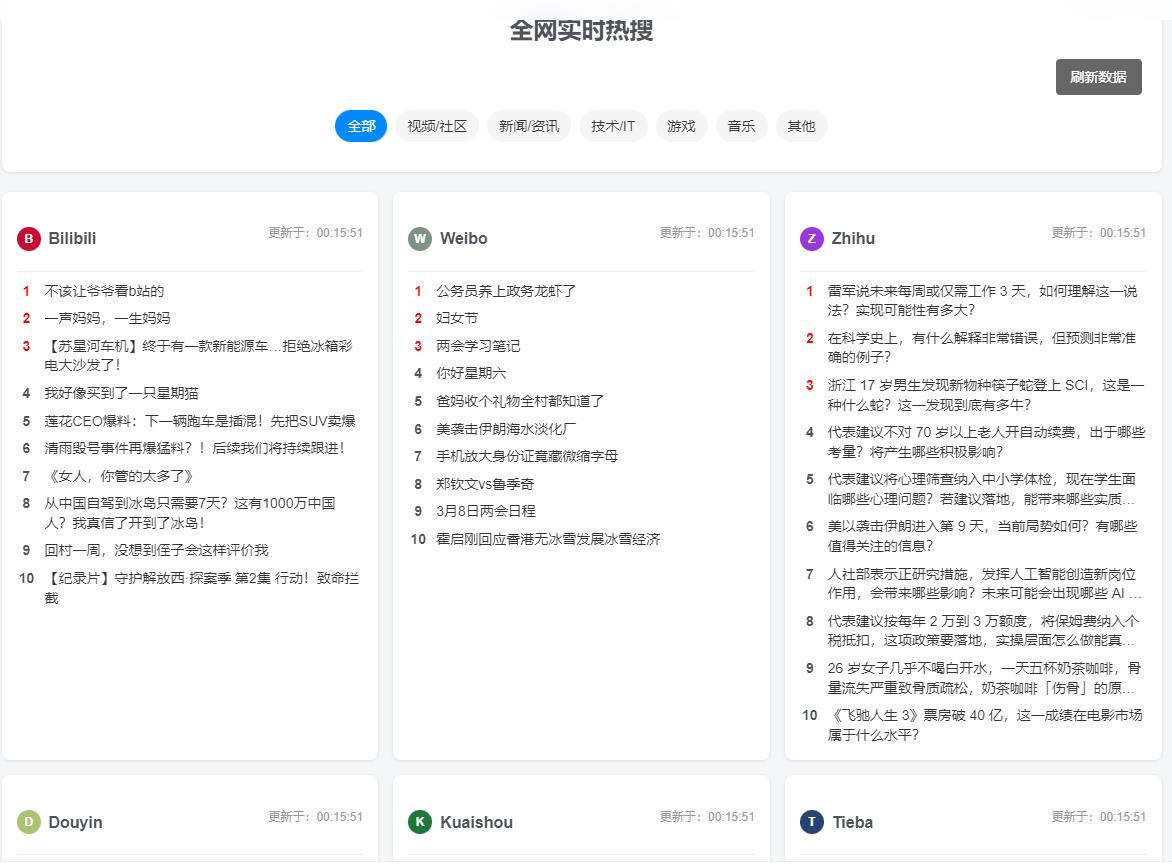Open Weibo's 3月8日两会日程 entry
This screenshot has width=1172, height=864.
tap(488, 511)
